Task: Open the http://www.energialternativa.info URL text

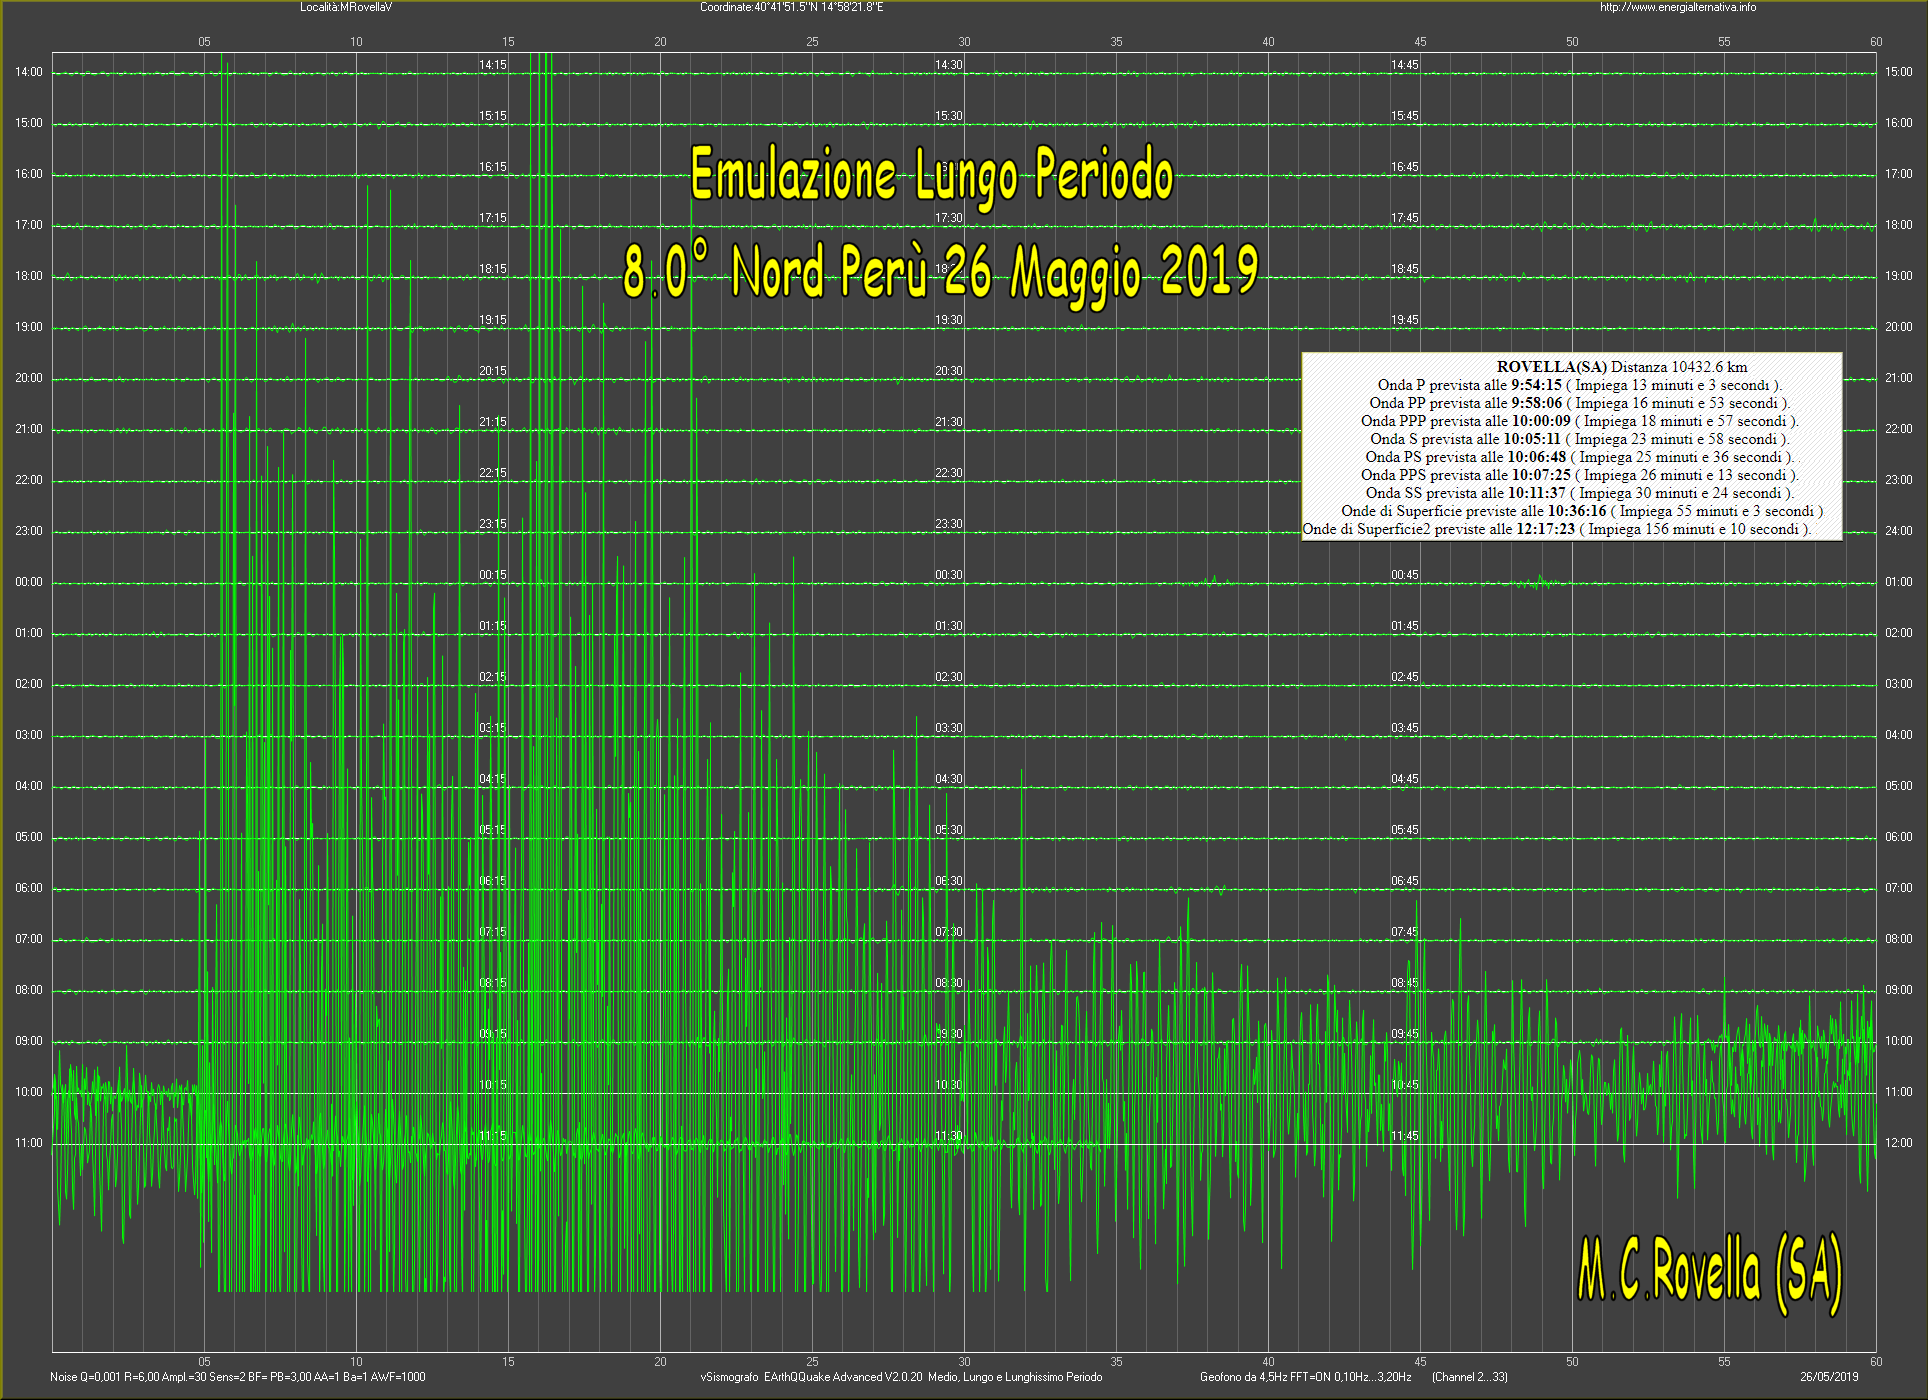Action: [x=1678, y=7]
